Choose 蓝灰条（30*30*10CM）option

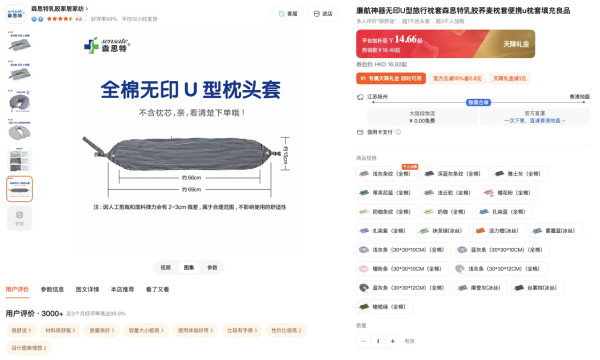coord(502,250)
